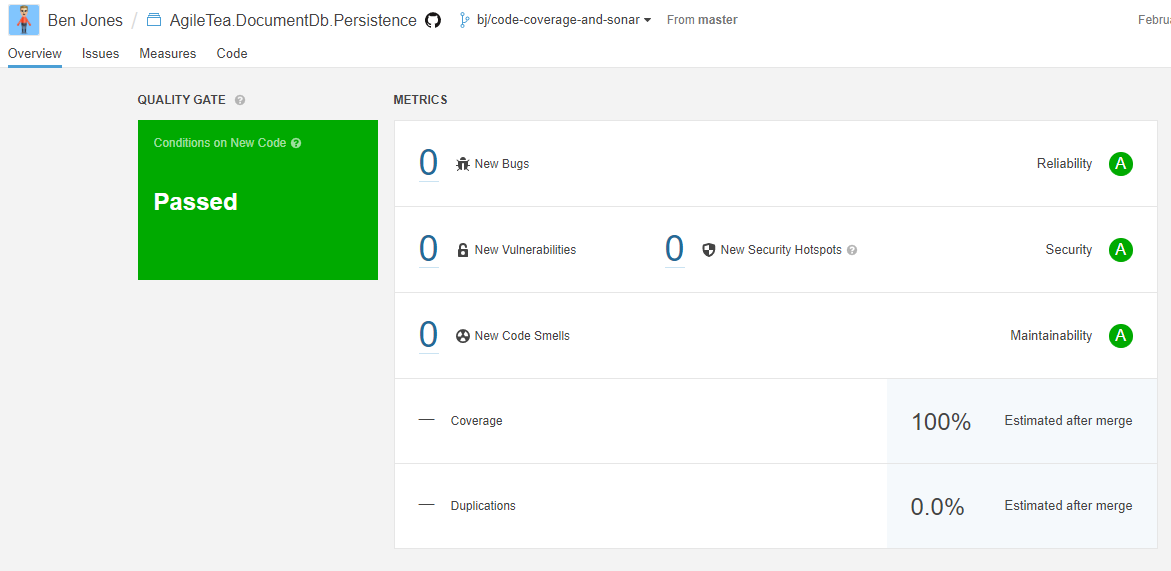Viewport: 1171px width, 571px height.
Task: Click the New Vulnerabilities label text
Action: pyautogui.click(x=525, y=250)
